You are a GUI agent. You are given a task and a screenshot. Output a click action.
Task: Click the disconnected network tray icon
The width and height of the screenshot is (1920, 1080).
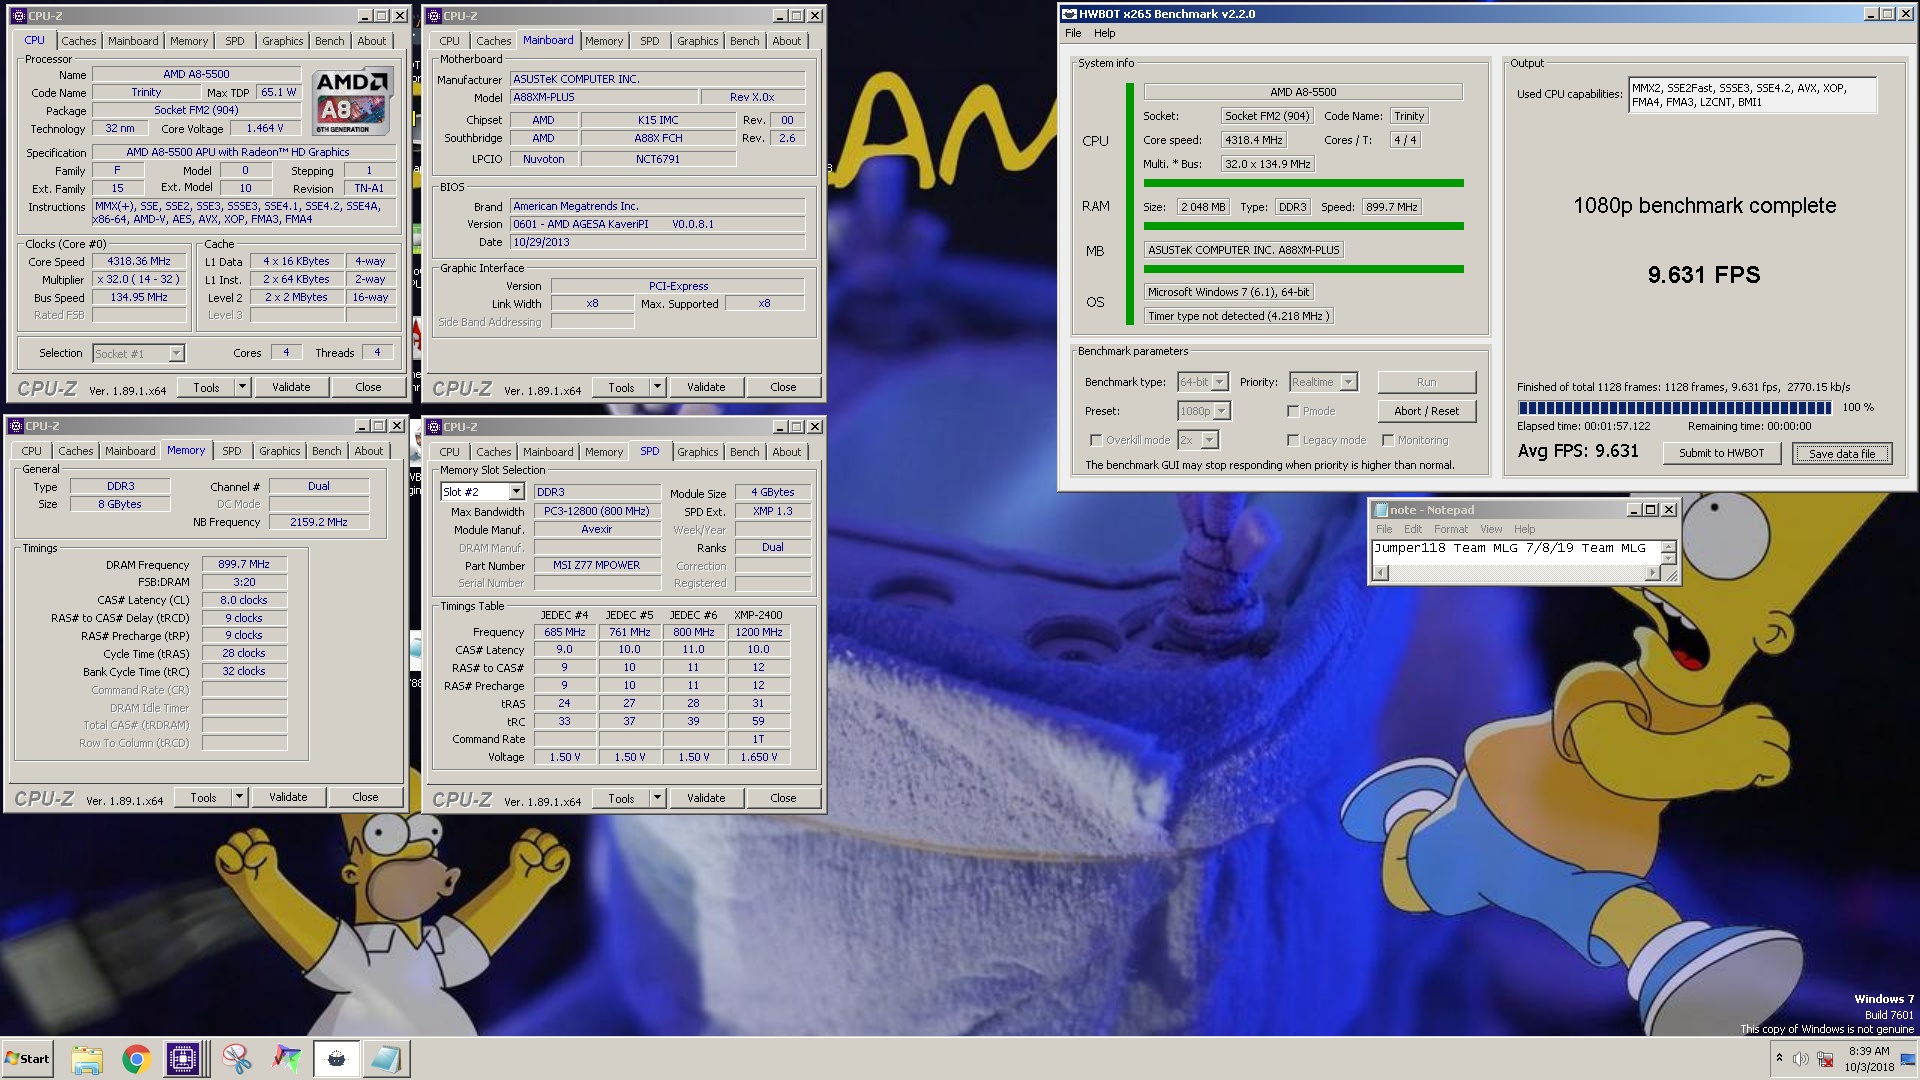tap(1825, 1059)
